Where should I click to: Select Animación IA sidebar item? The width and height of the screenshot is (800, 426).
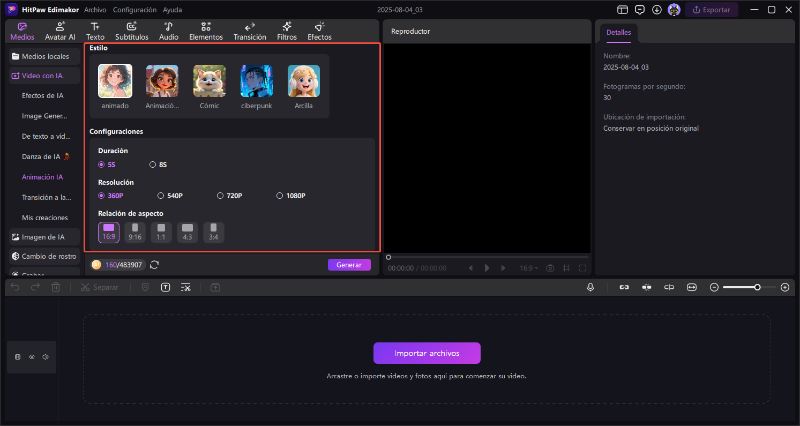(42, 177)
